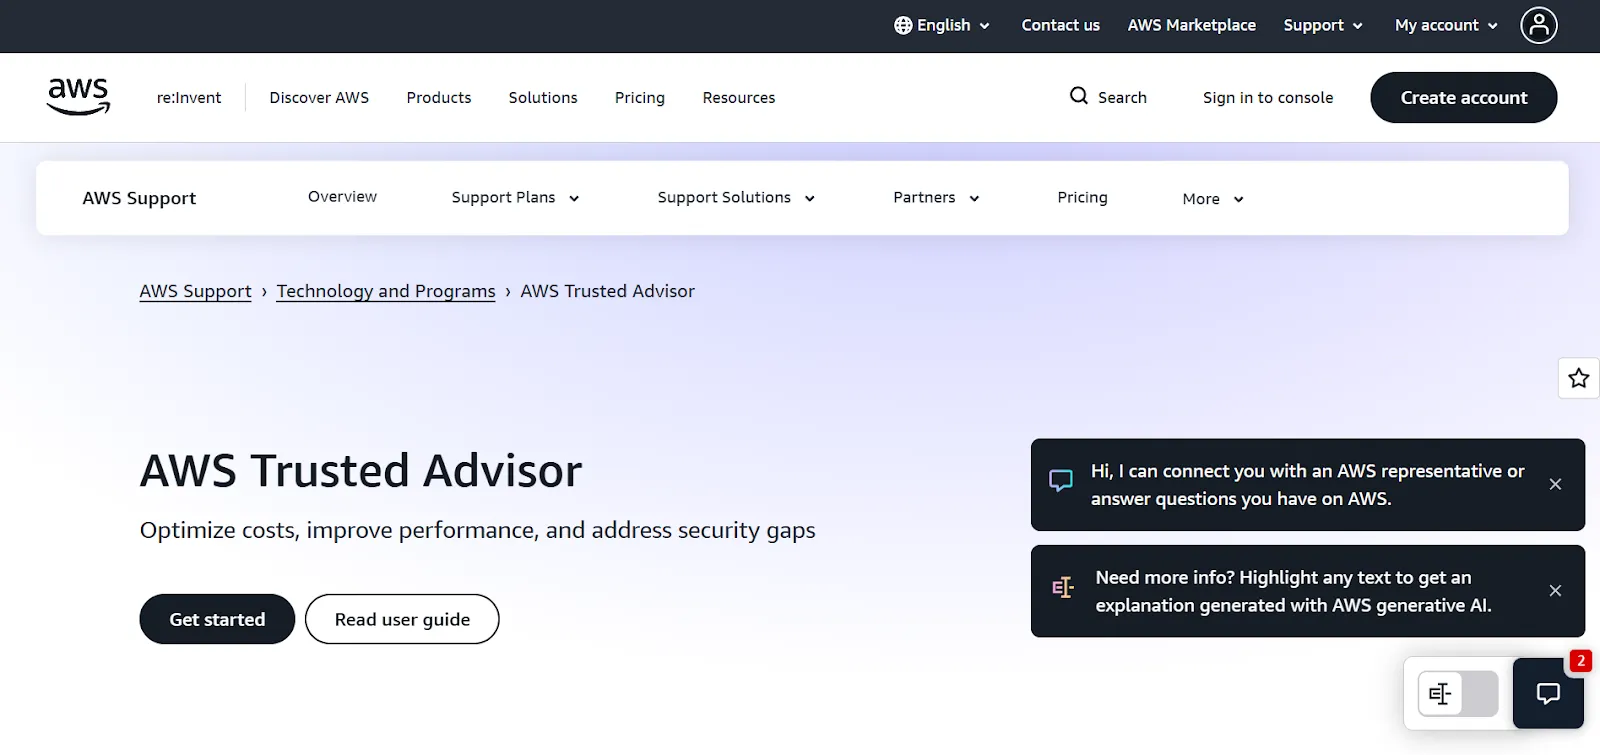Open Pricing in the main navigation

pyautogui.click(x=640, y=97)
